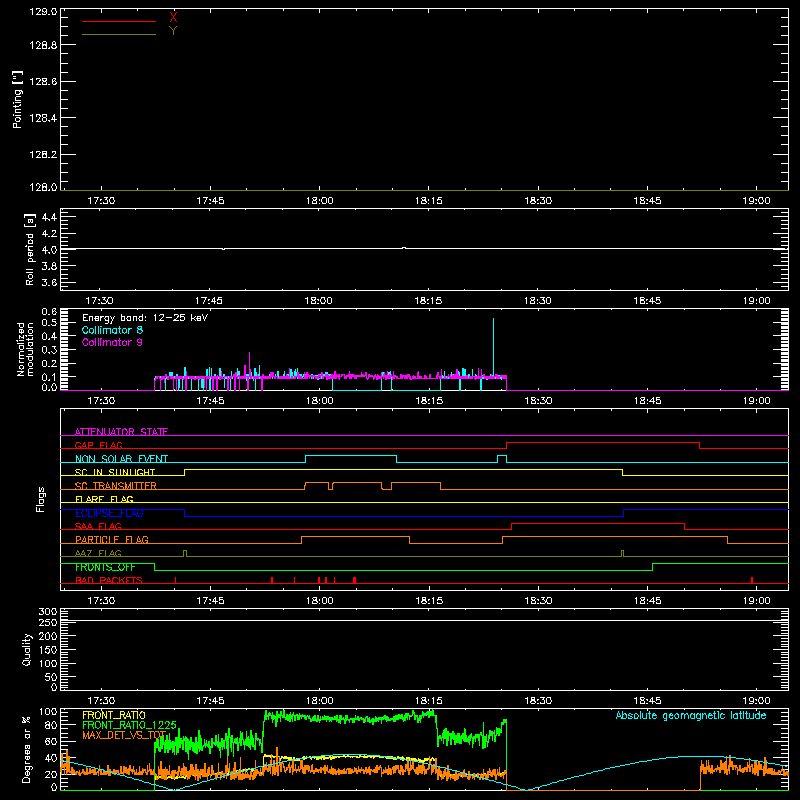Click the Pointing ["] axis title
The image size is (800, 800).
[18, 99]
